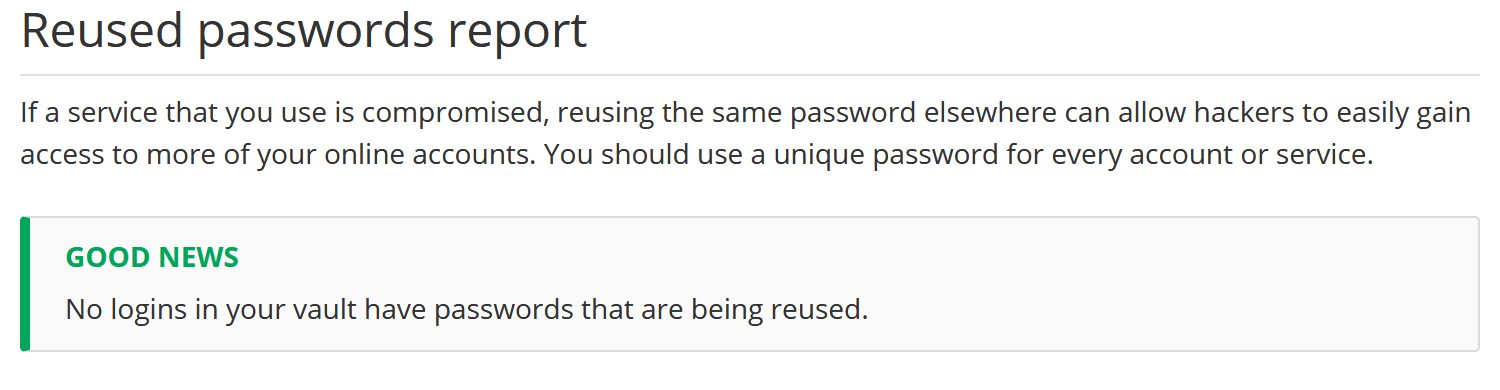
Task: Click the green accent bar of callout
Action: [25, 284]
